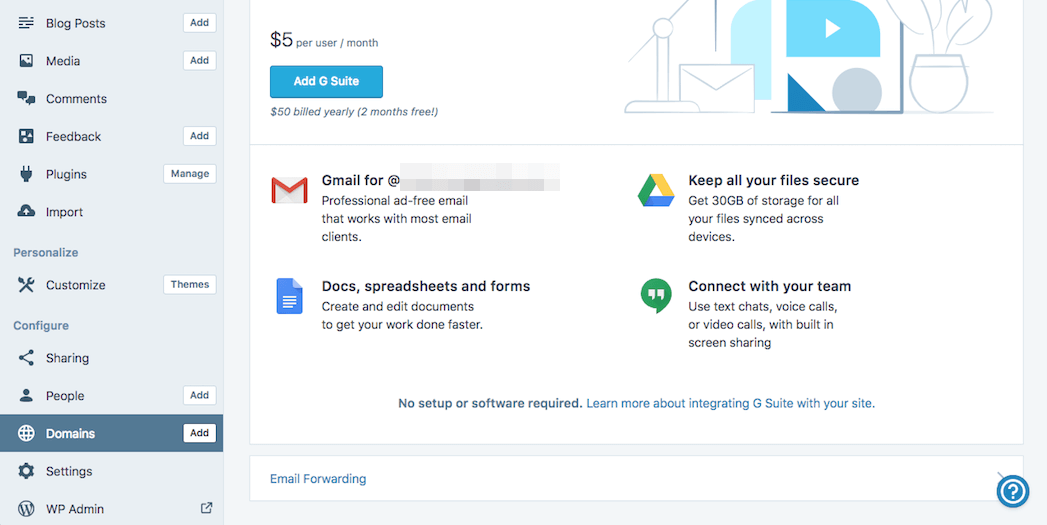Expand the Email Forwarding section
This screenshot has width=1047, height=525.
click(318, 479)
